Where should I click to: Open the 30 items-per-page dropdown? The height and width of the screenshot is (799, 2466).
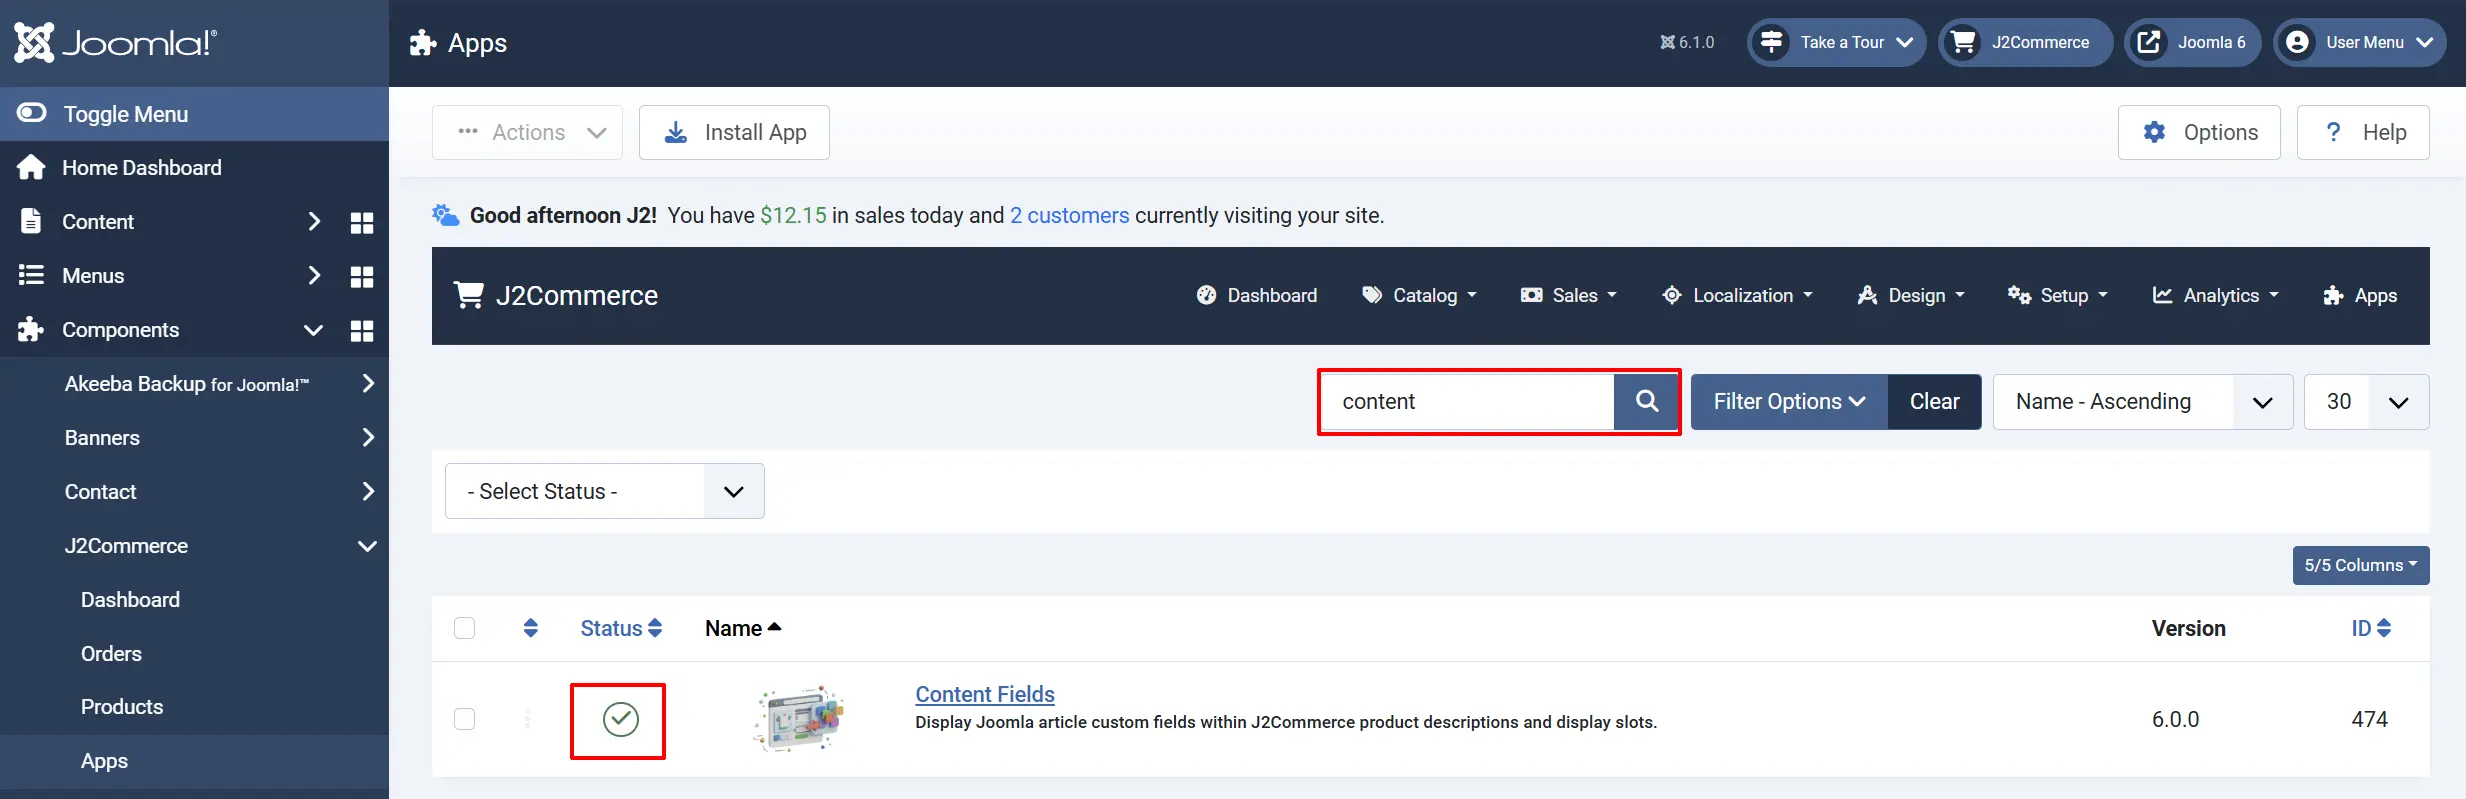pyautogui.click(x=2366, y=402)
